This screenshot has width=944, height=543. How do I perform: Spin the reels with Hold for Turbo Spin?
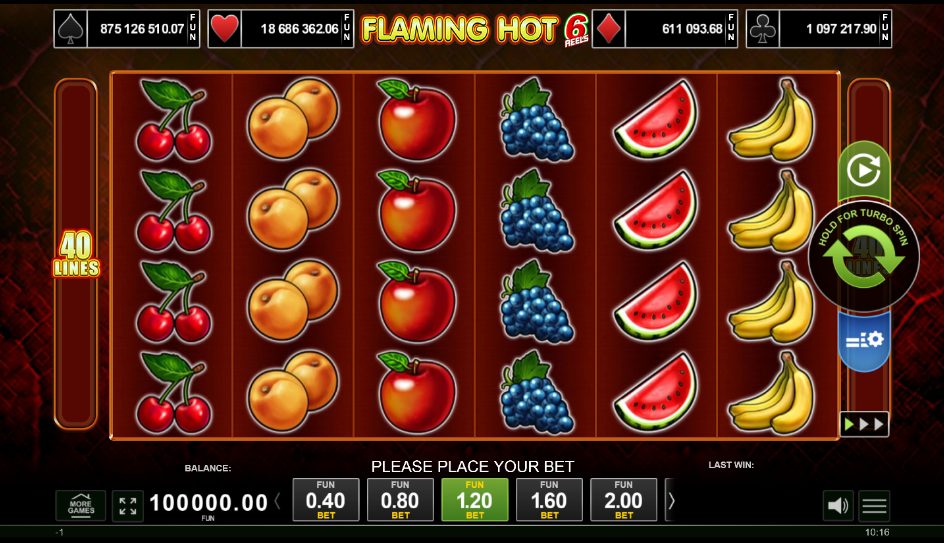click(x=864, y=256)
